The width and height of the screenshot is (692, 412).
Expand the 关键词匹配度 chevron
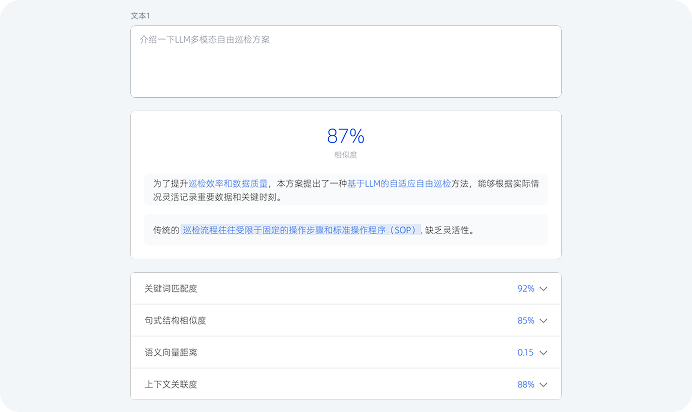(x=543, y=288)
